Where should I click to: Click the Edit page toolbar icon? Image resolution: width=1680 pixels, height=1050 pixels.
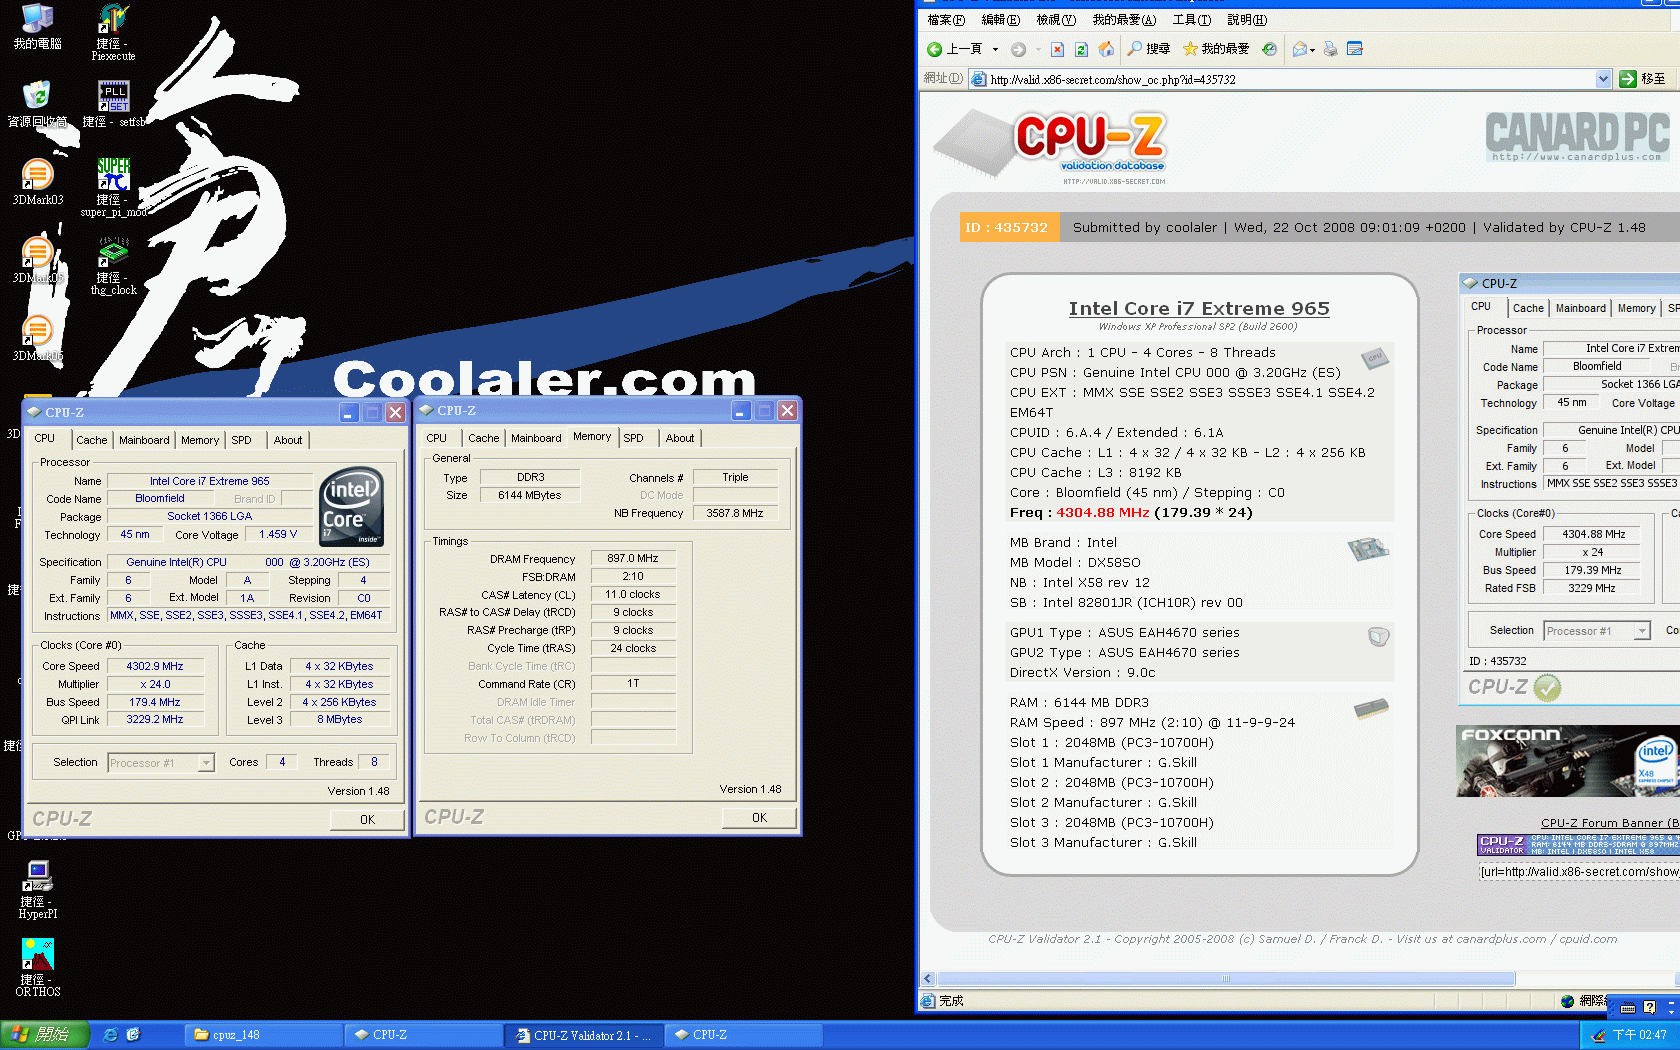tap(1355, 49)
